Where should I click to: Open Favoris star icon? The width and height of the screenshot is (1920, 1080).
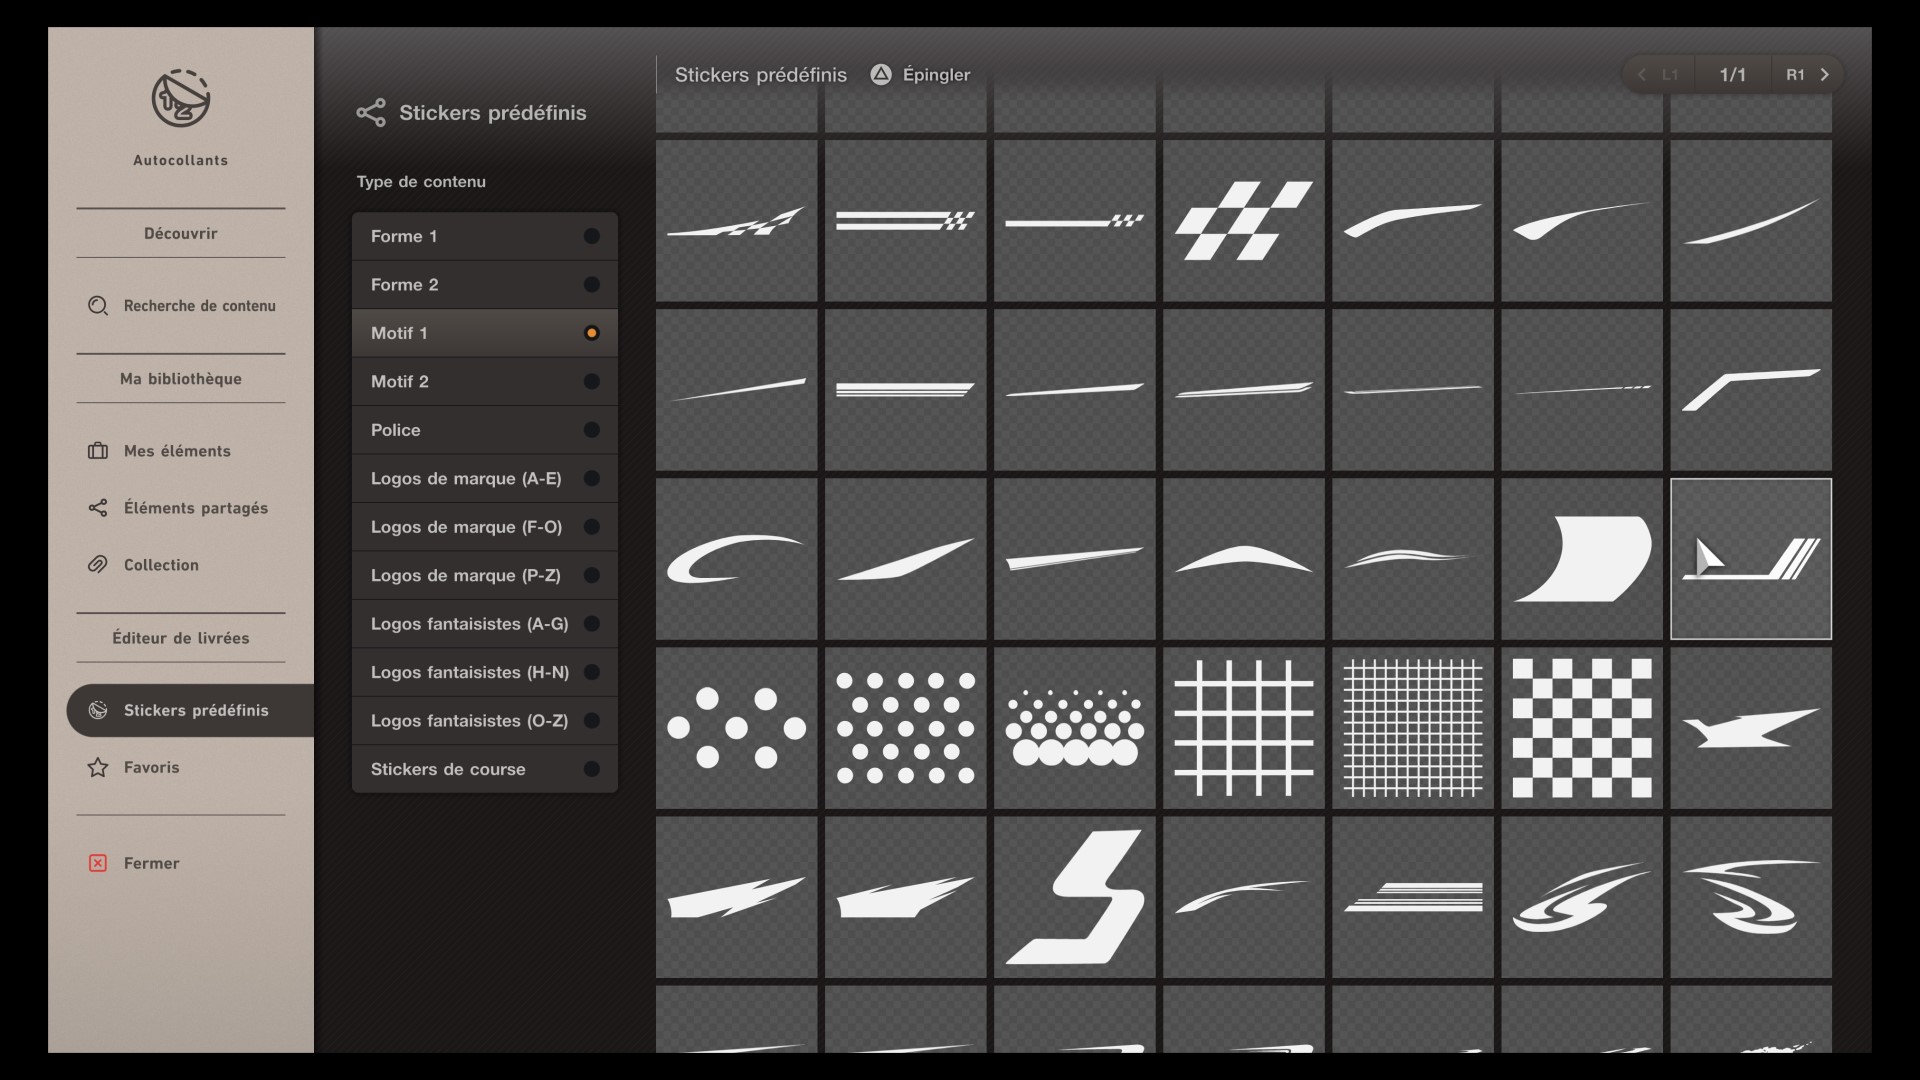[98, 768]
